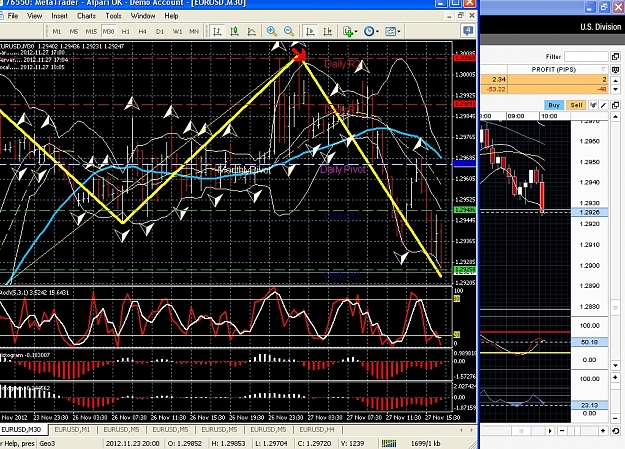Switch to MN timeframe
Screen dimensions: 625x449
(x=194, y=32)
